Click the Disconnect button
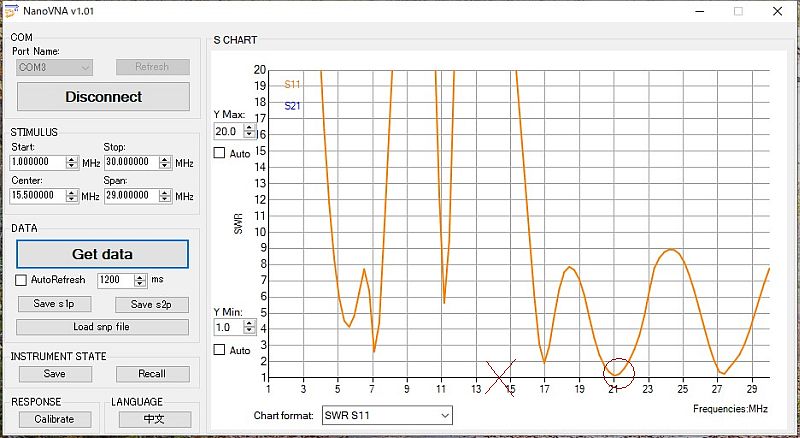The height and width of the screenshot is (438, 800). pos(103,97)
